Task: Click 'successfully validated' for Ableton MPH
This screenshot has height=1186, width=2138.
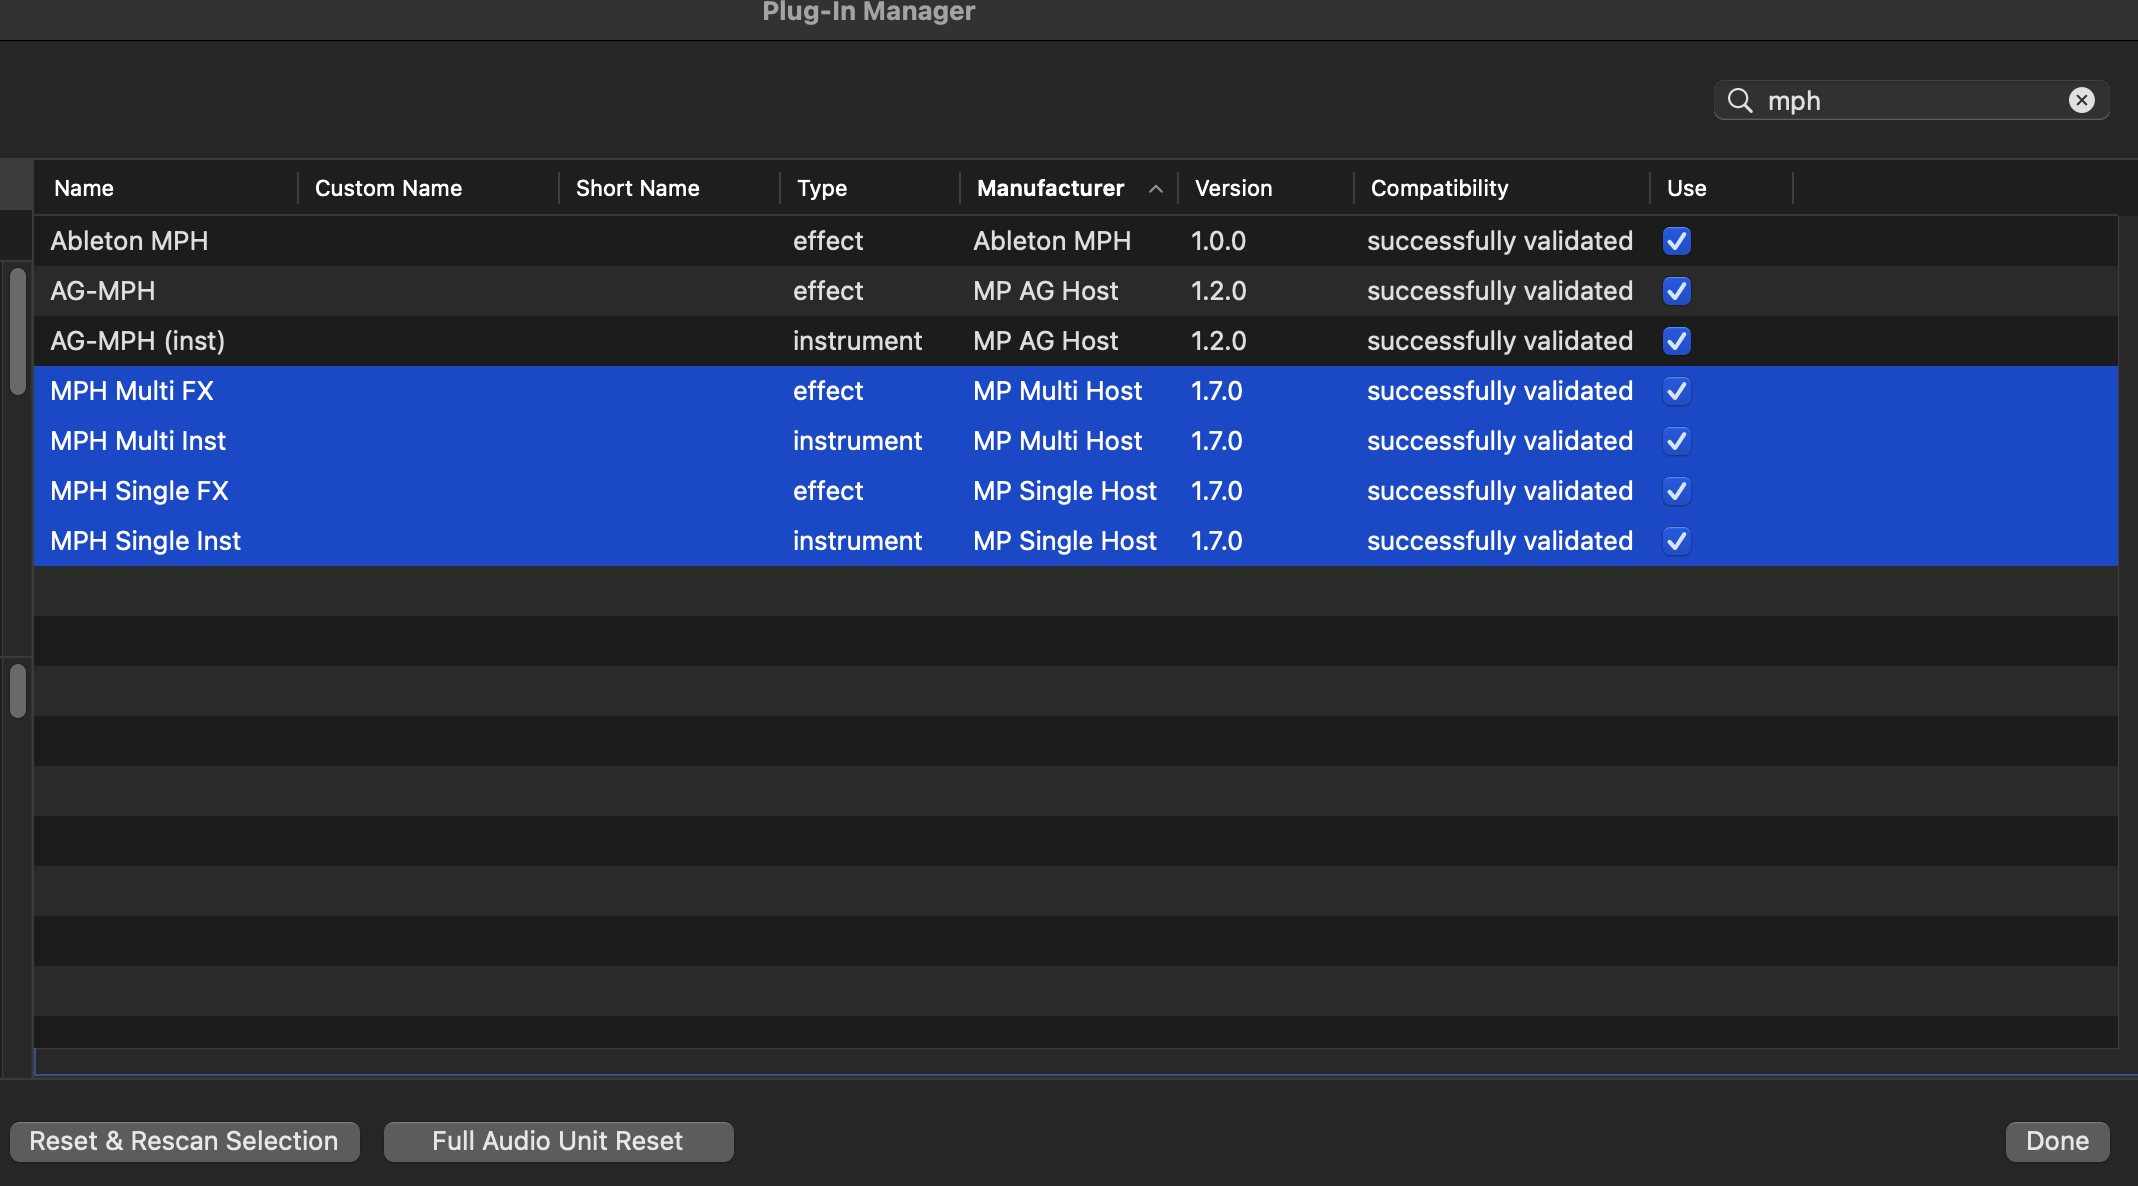Action: [x=1499, y=241]
